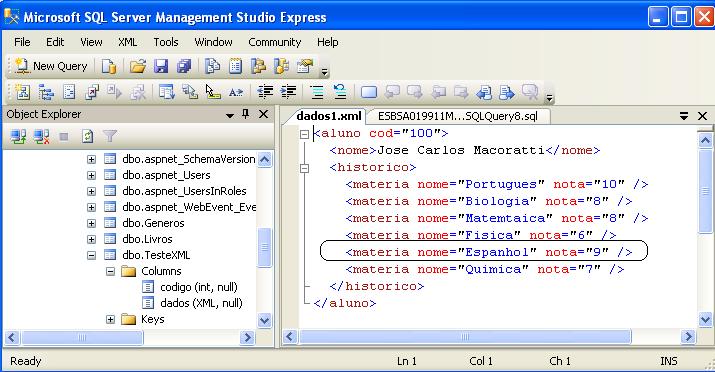Open Template Explorer toolbar icon
Viewport: 715px width, 372px height.
282,67
